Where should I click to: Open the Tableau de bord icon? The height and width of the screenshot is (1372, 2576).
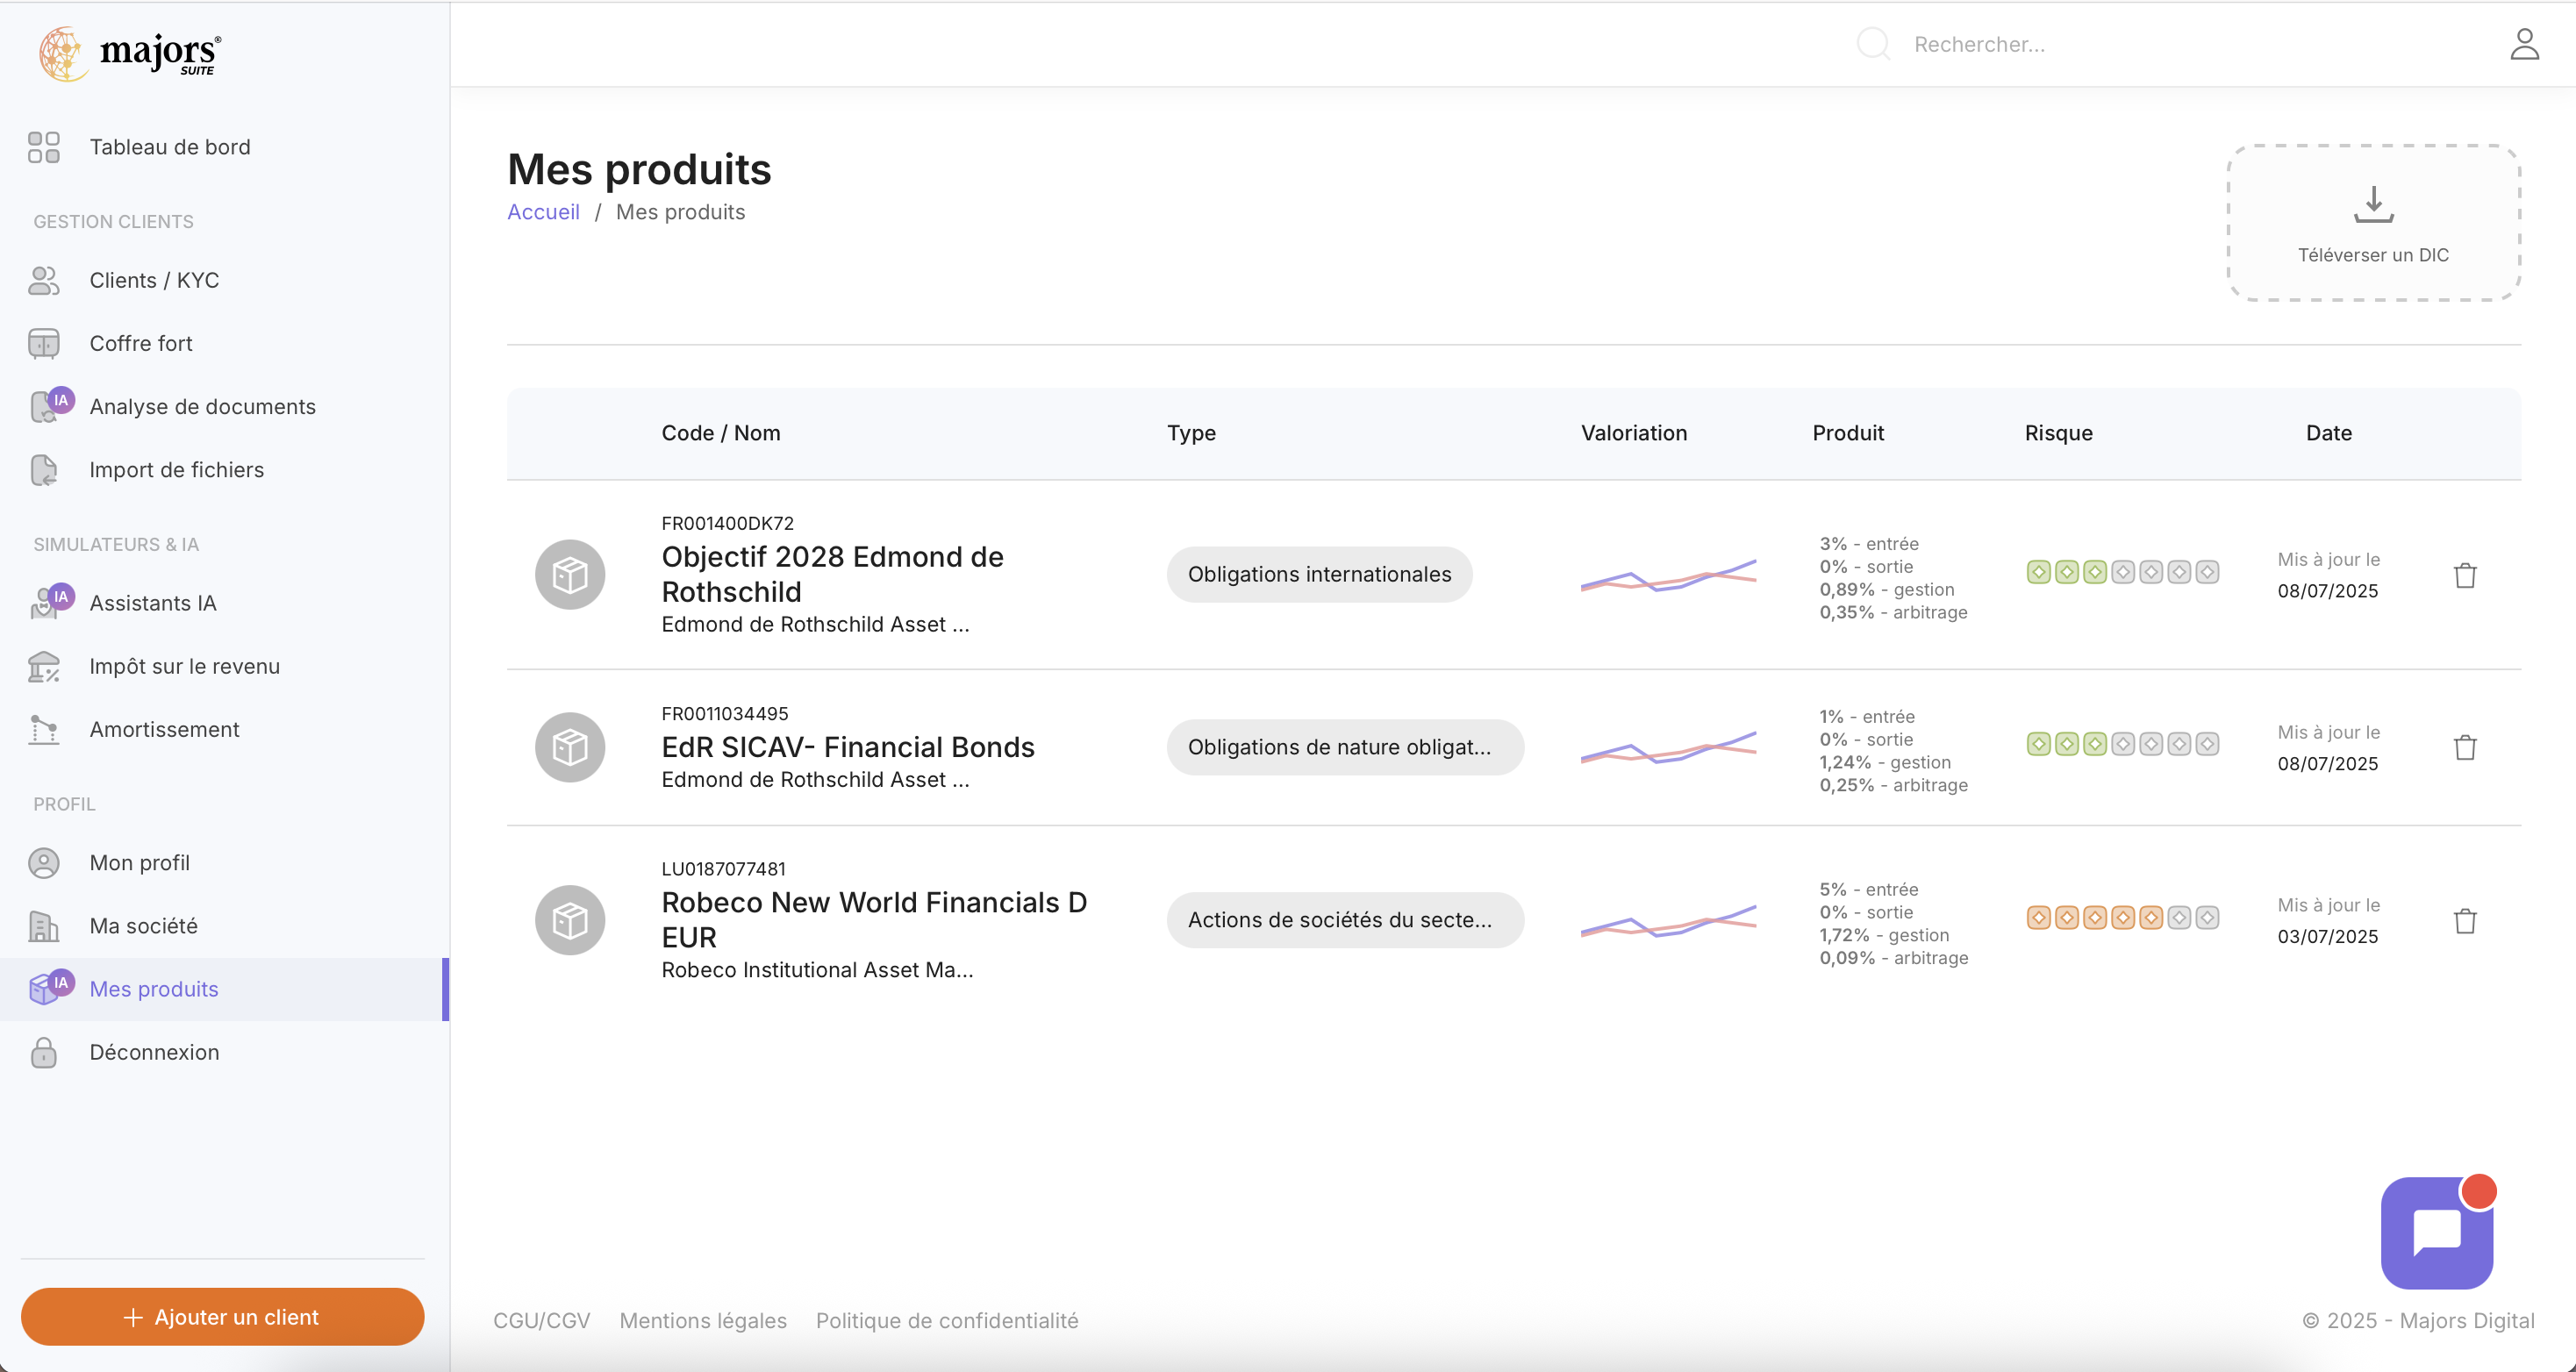tap(44, 147)
